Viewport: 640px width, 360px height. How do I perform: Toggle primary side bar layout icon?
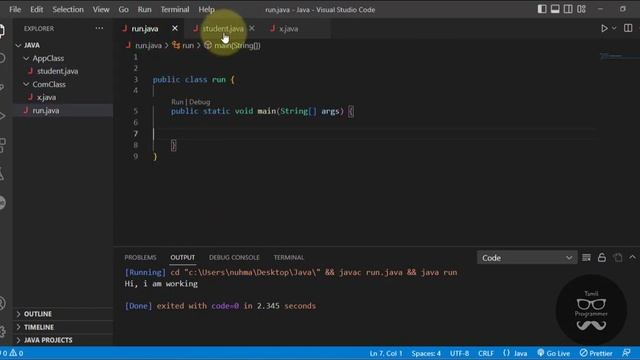point(542,9)
